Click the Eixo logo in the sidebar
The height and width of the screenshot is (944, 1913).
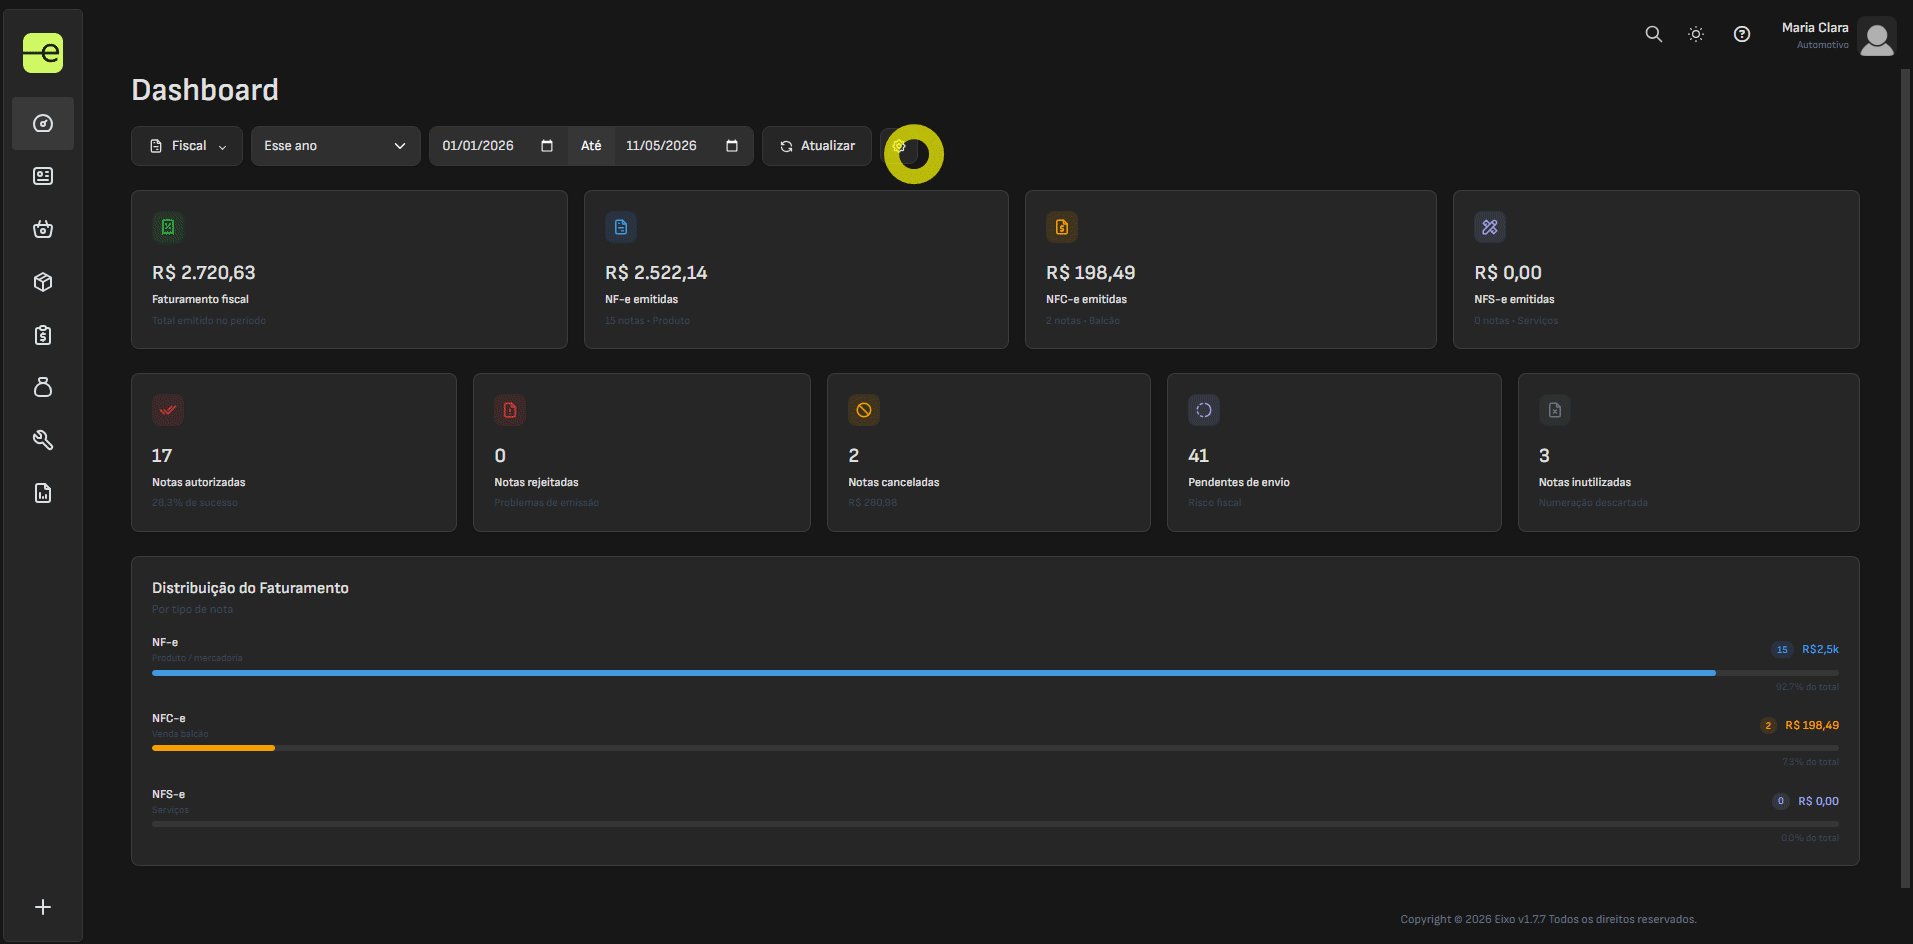[x=43, y=53]
